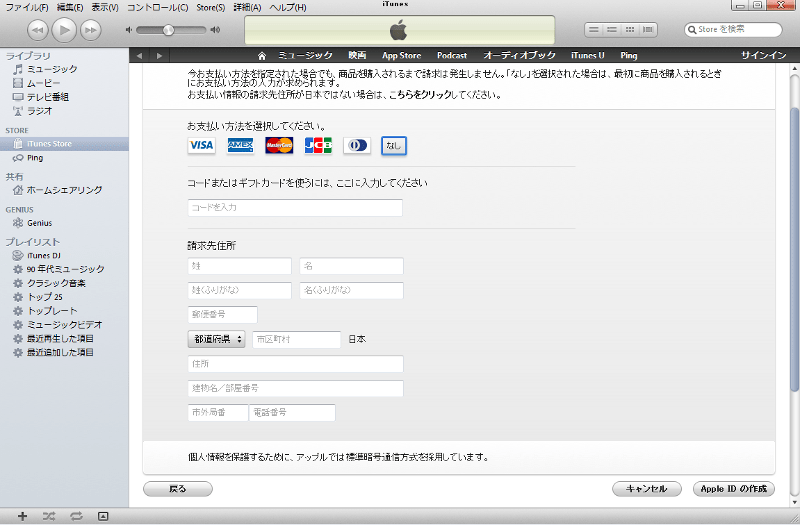Switch to grid view icon

(630, 30)
